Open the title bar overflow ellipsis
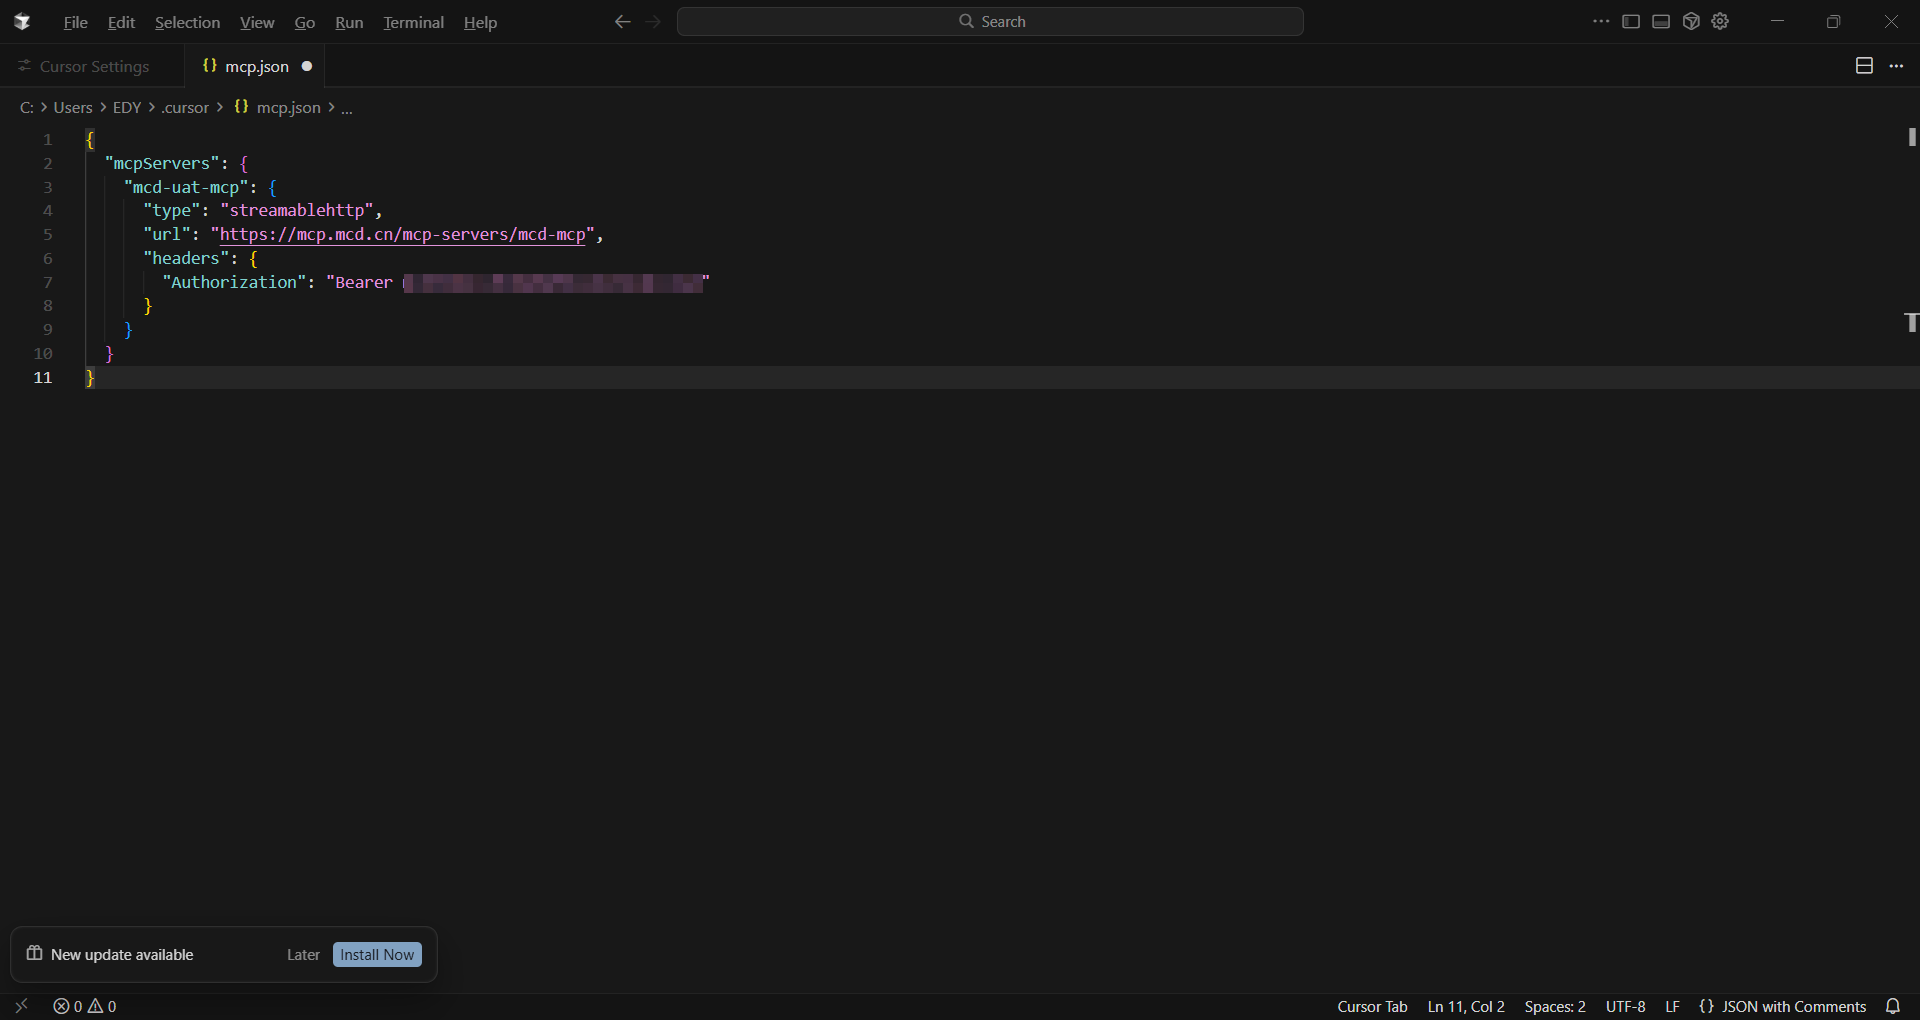 [1601, 22]
